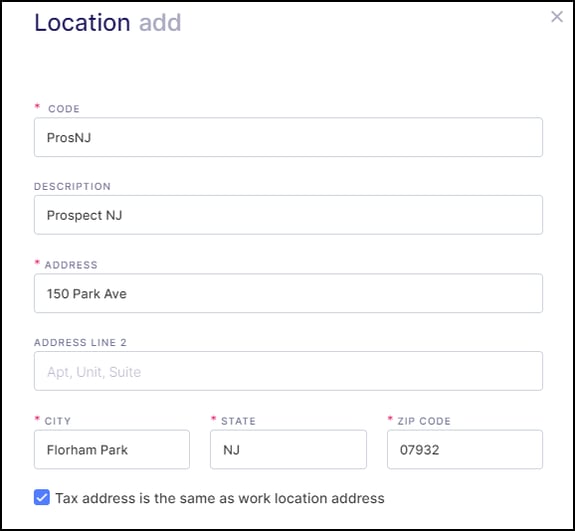575x531 pixels.
Task: Click the CODE field label
Action: tap(64, 109)
